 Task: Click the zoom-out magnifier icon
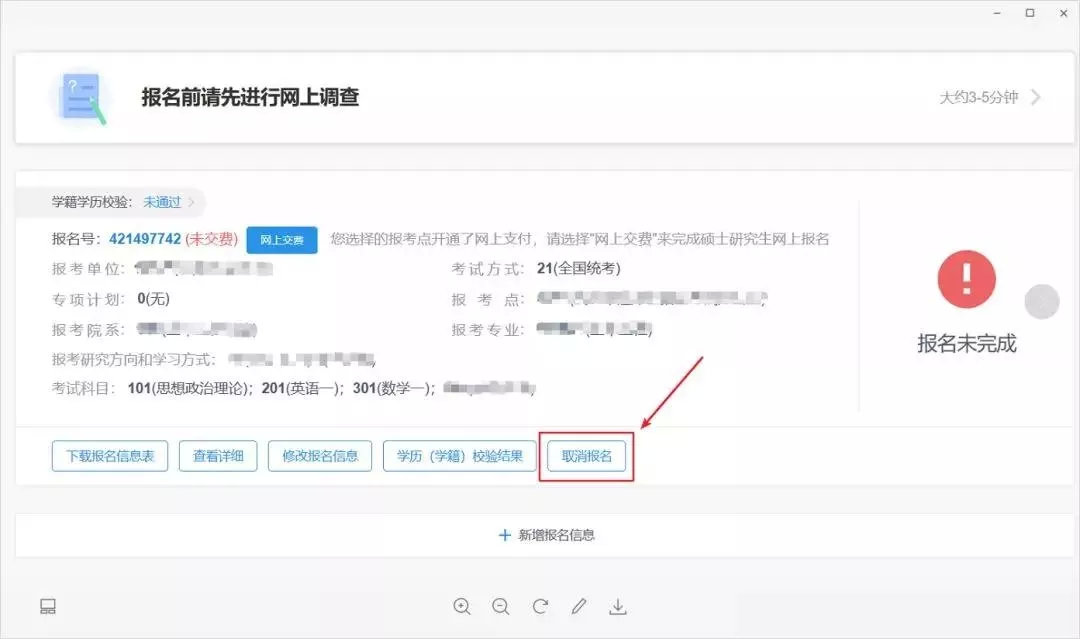pos(500,606)
